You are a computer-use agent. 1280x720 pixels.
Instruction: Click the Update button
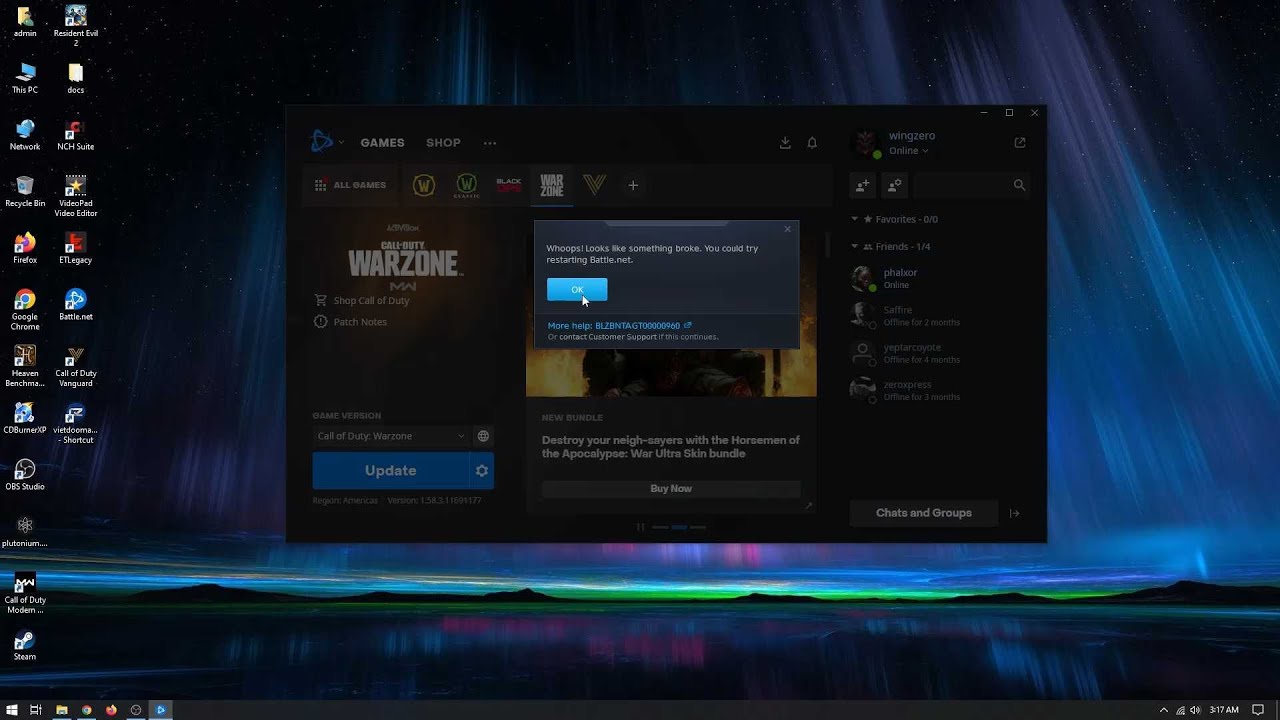pyautogui.click(x=390, y=470)
